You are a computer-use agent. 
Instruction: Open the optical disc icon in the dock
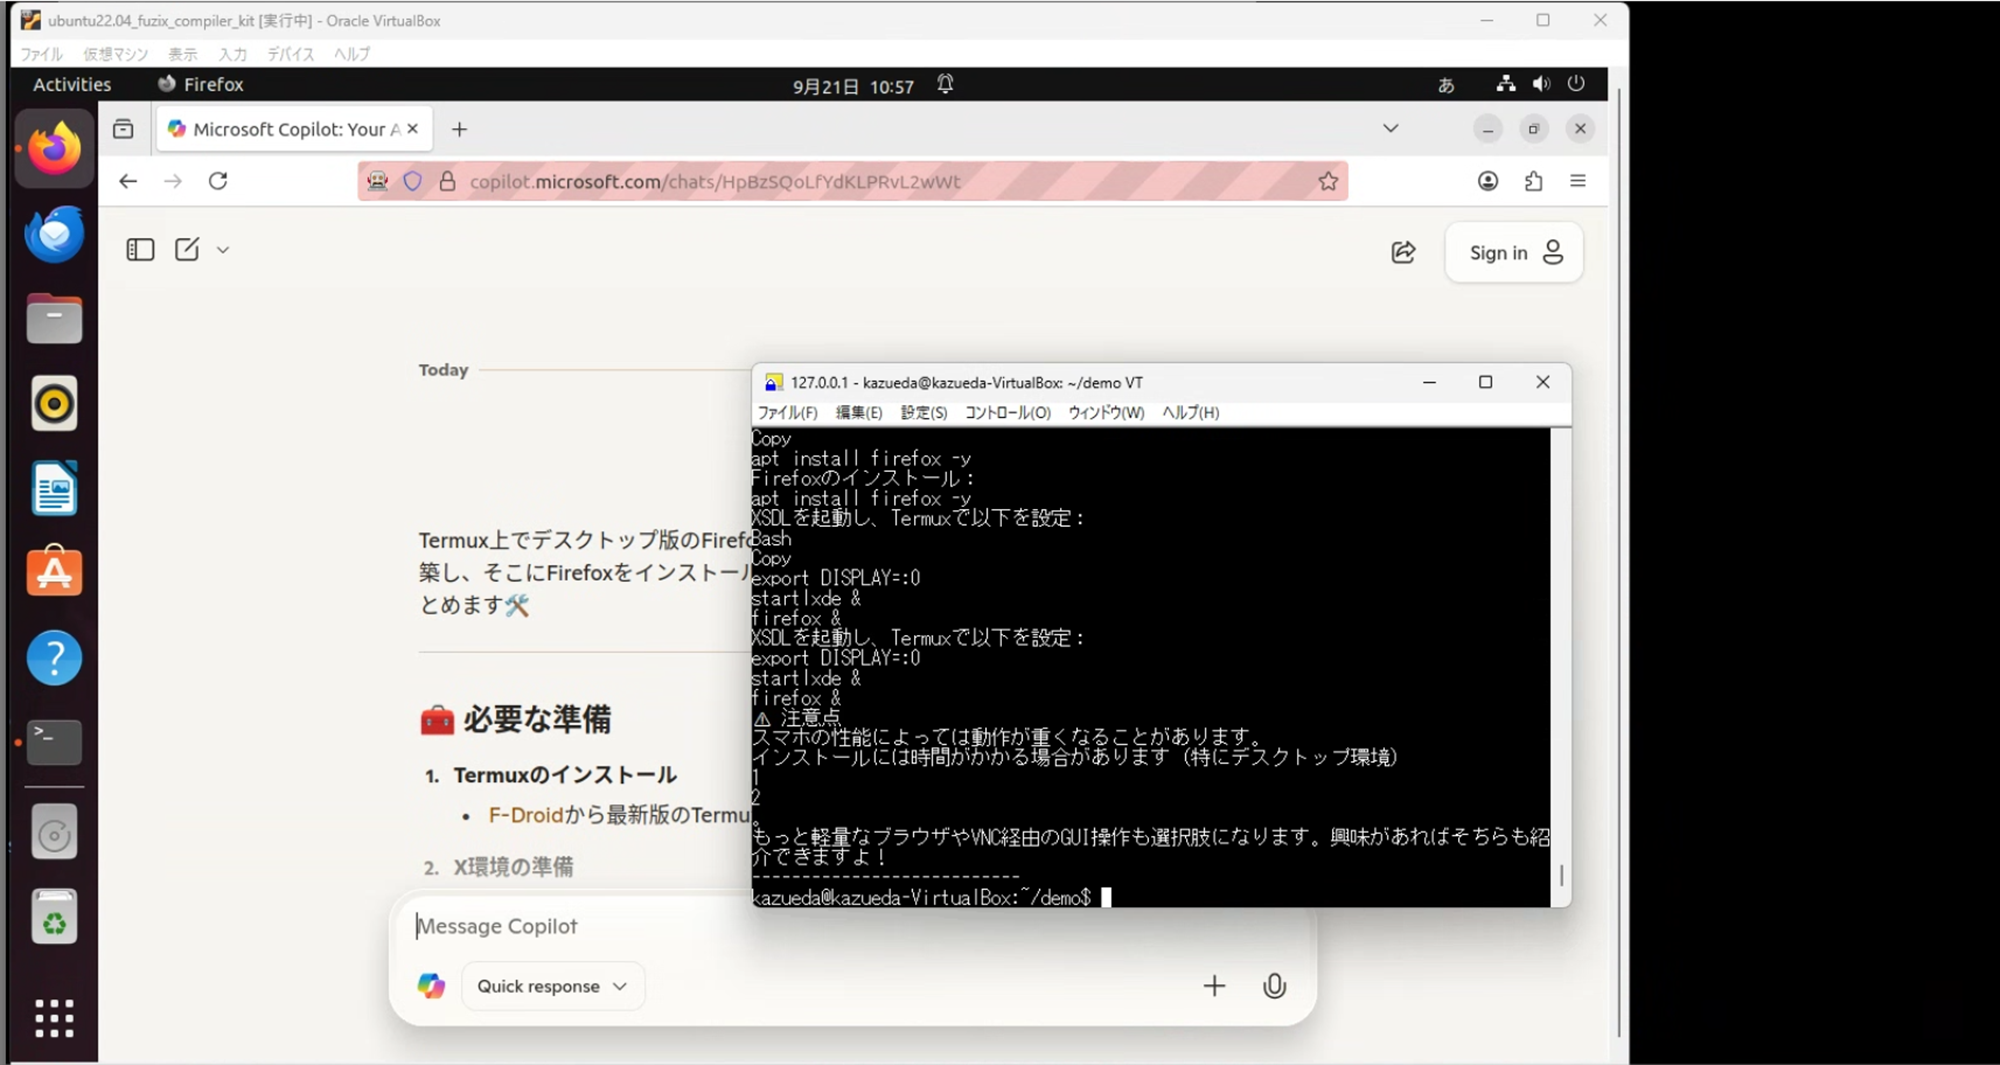tap(54, 833)
